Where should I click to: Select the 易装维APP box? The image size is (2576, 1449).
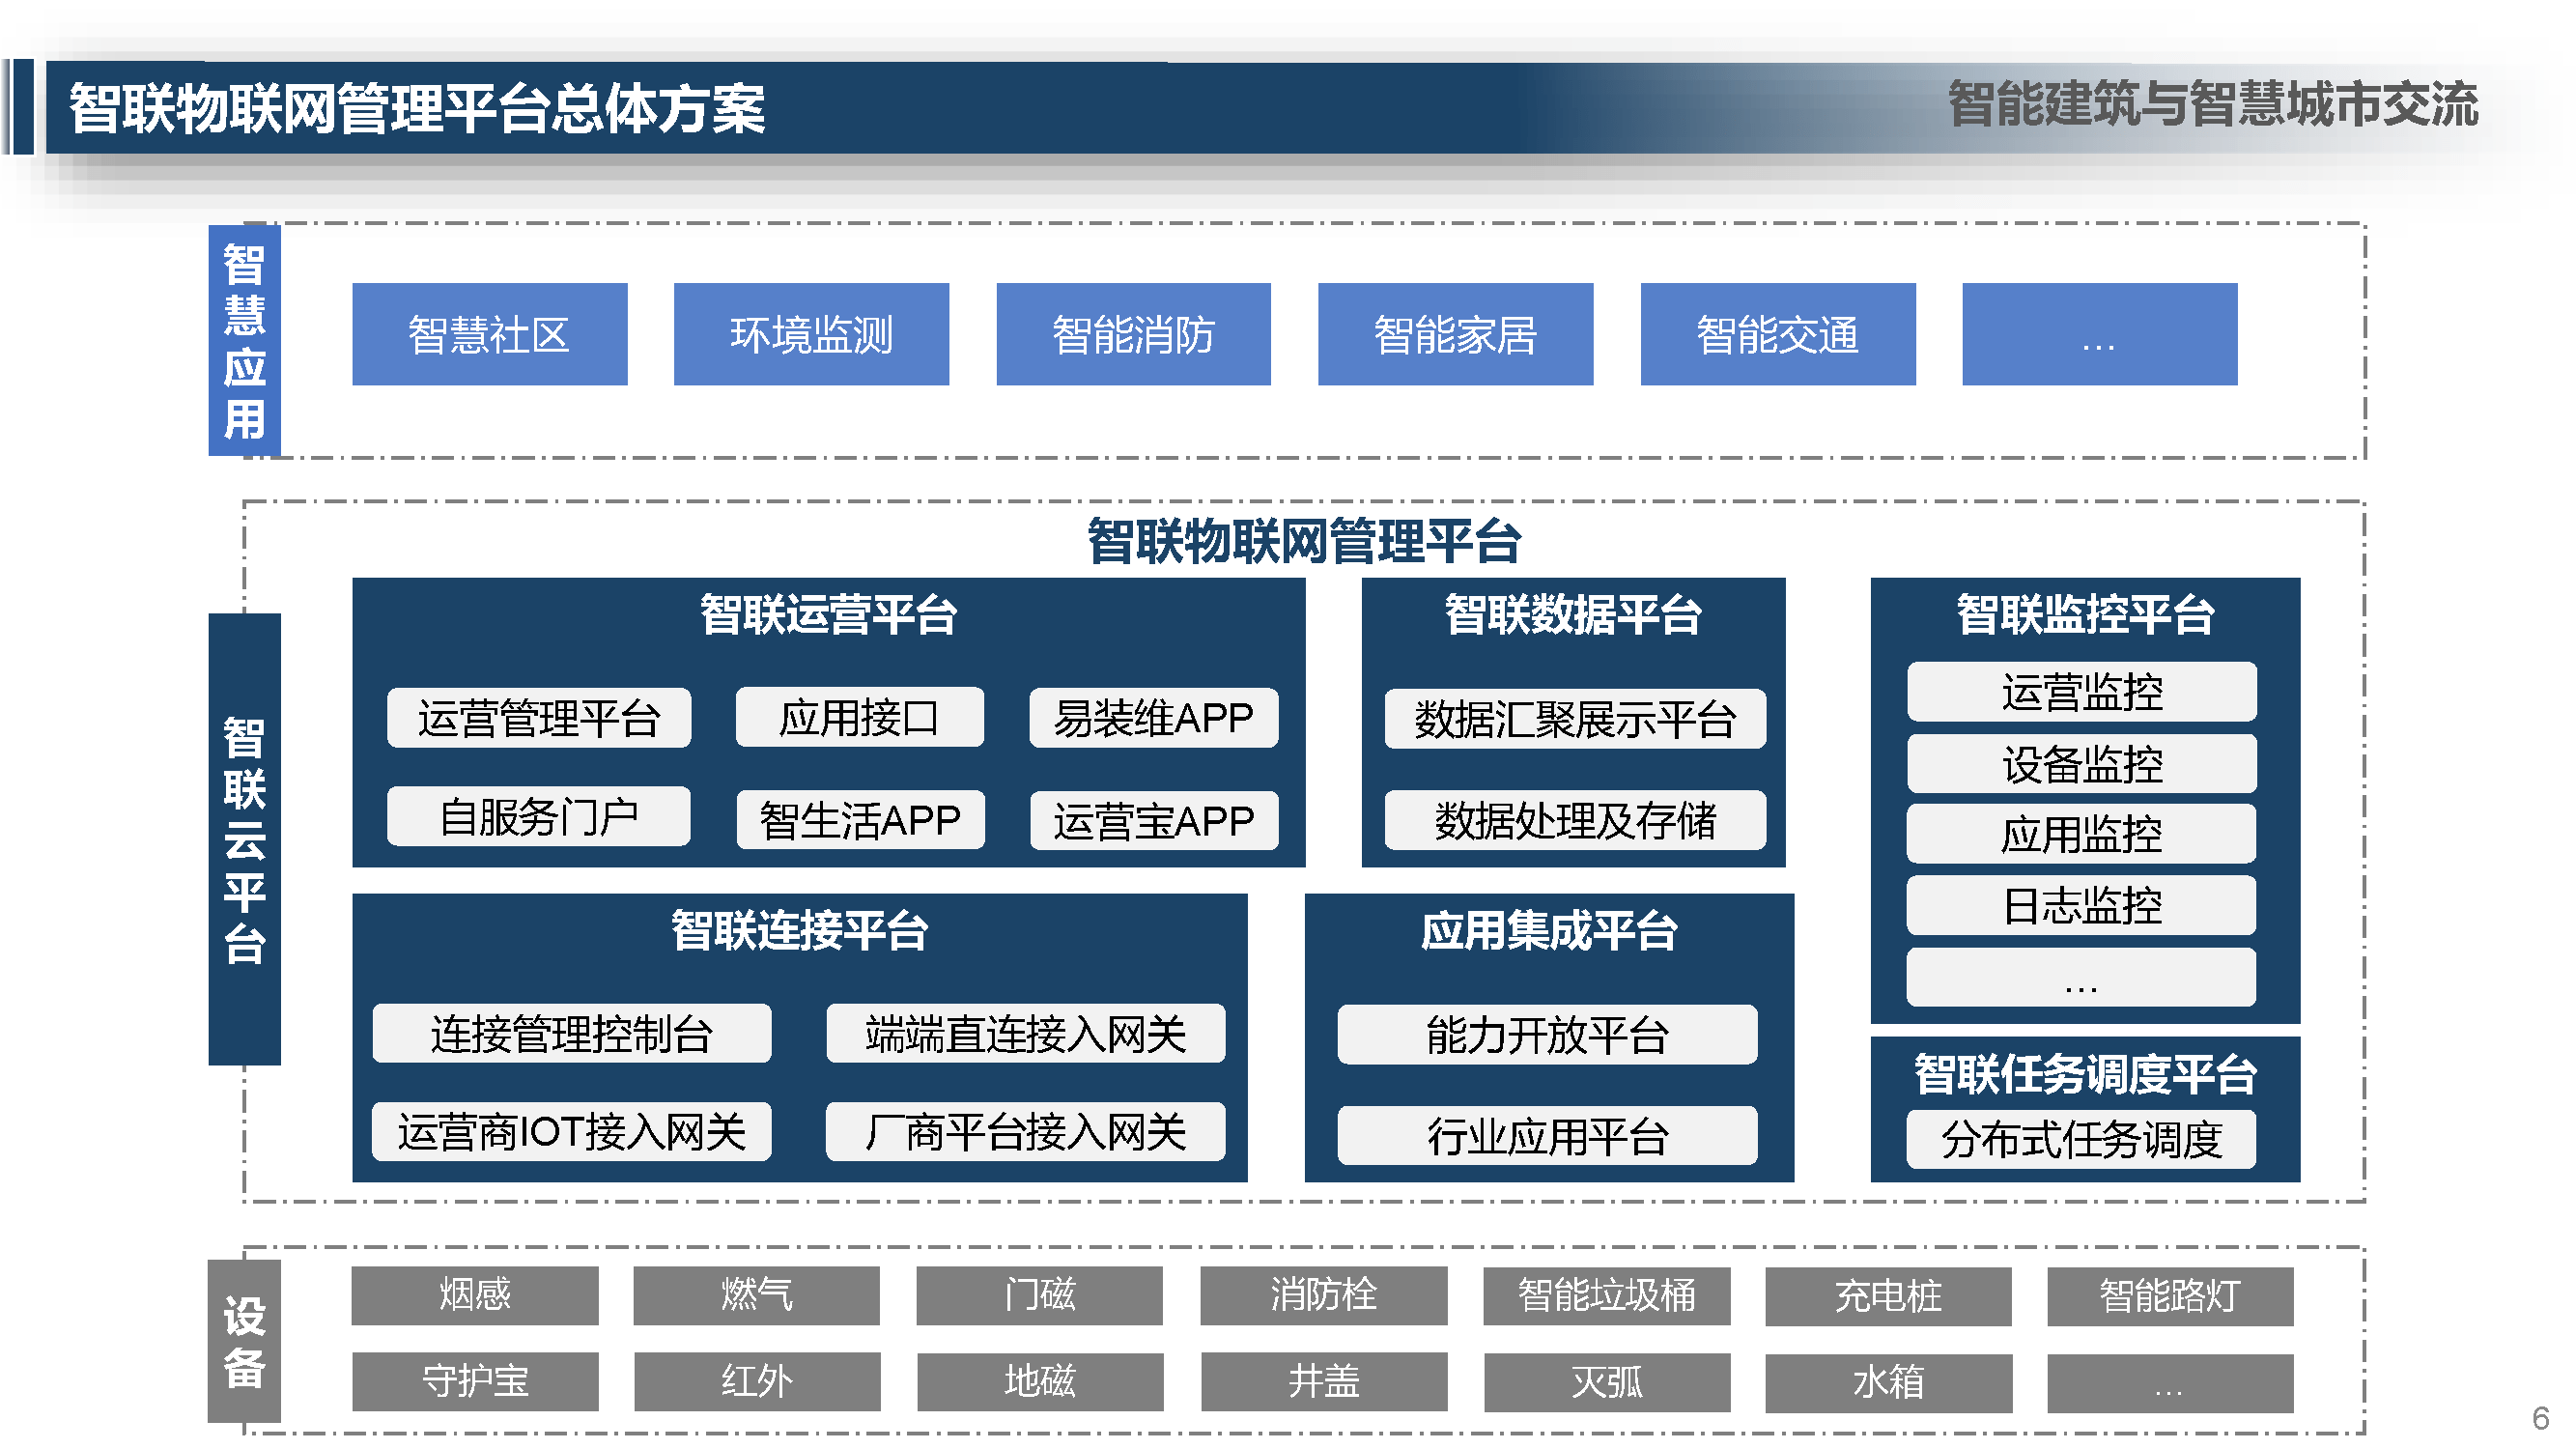pos(1153,718)
